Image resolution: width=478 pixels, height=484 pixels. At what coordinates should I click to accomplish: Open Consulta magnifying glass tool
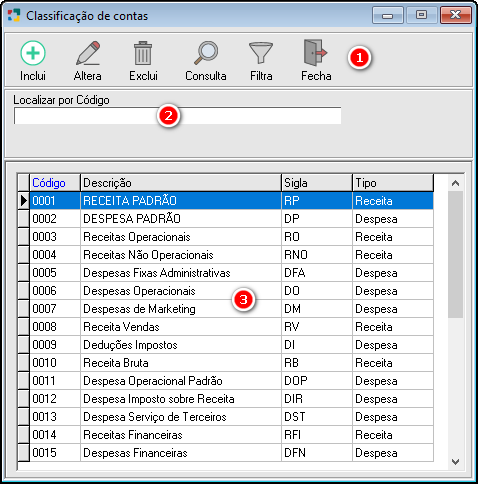point(206,53)
